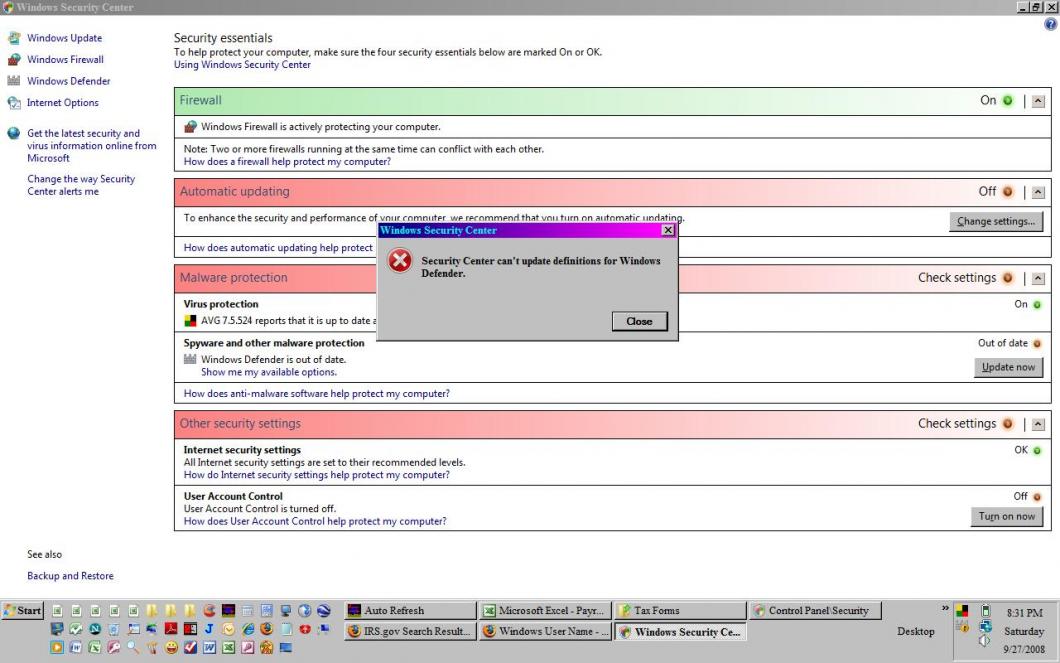
Task: Switch to Microsoft Excel taskbar window
Action: pyautogui.click(x=546, y=610)
